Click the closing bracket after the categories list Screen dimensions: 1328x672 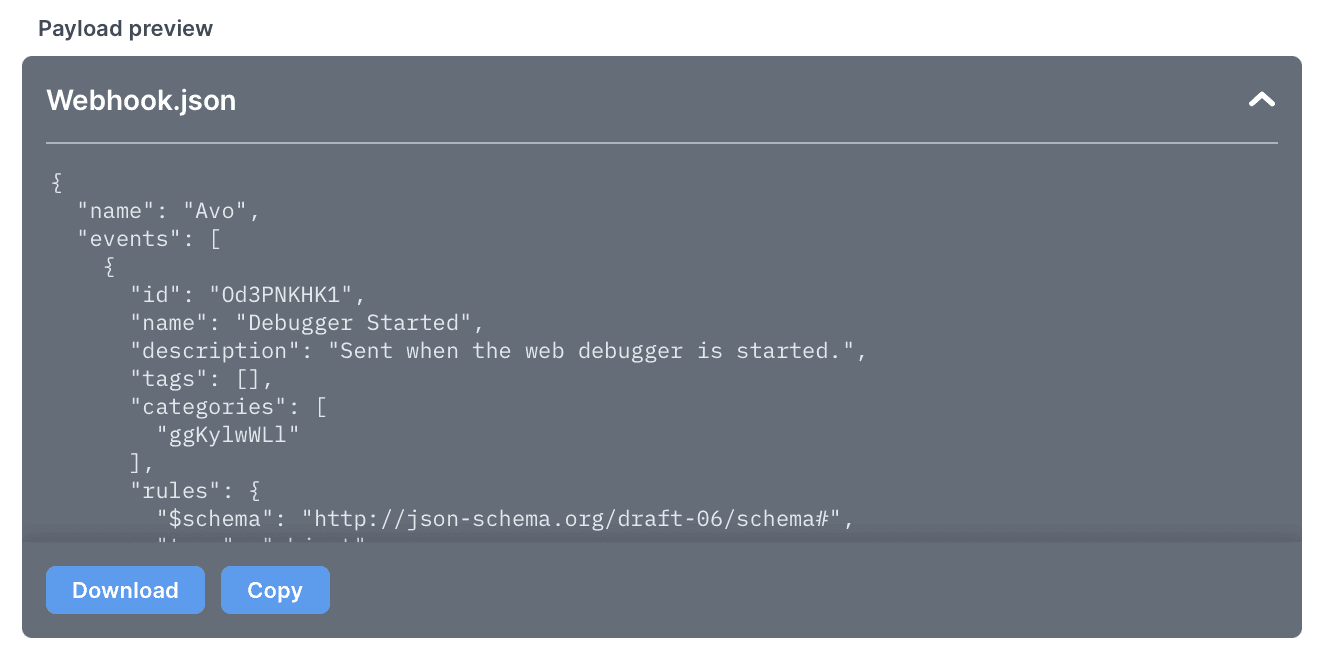click(136, 463)
